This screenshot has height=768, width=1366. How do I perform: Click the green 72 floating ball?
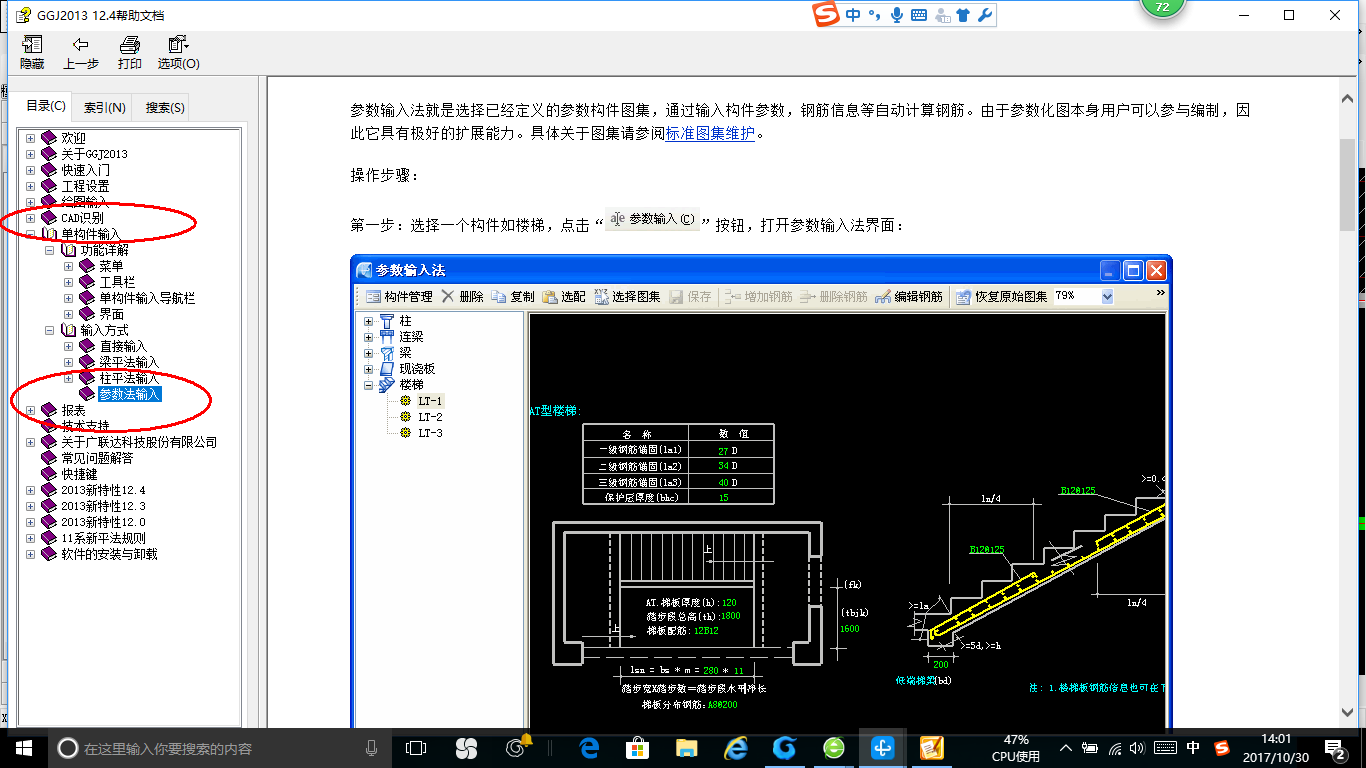point(1162,8)
